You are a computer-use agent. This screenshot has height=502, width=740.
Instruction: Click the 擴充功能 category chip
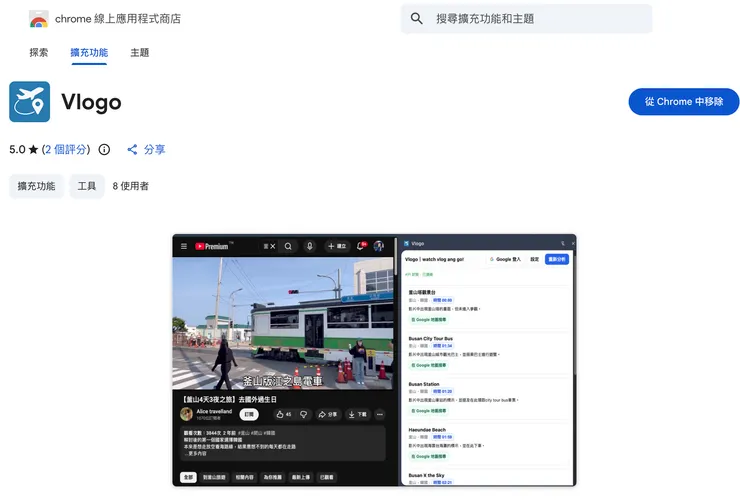coord(36,186)
